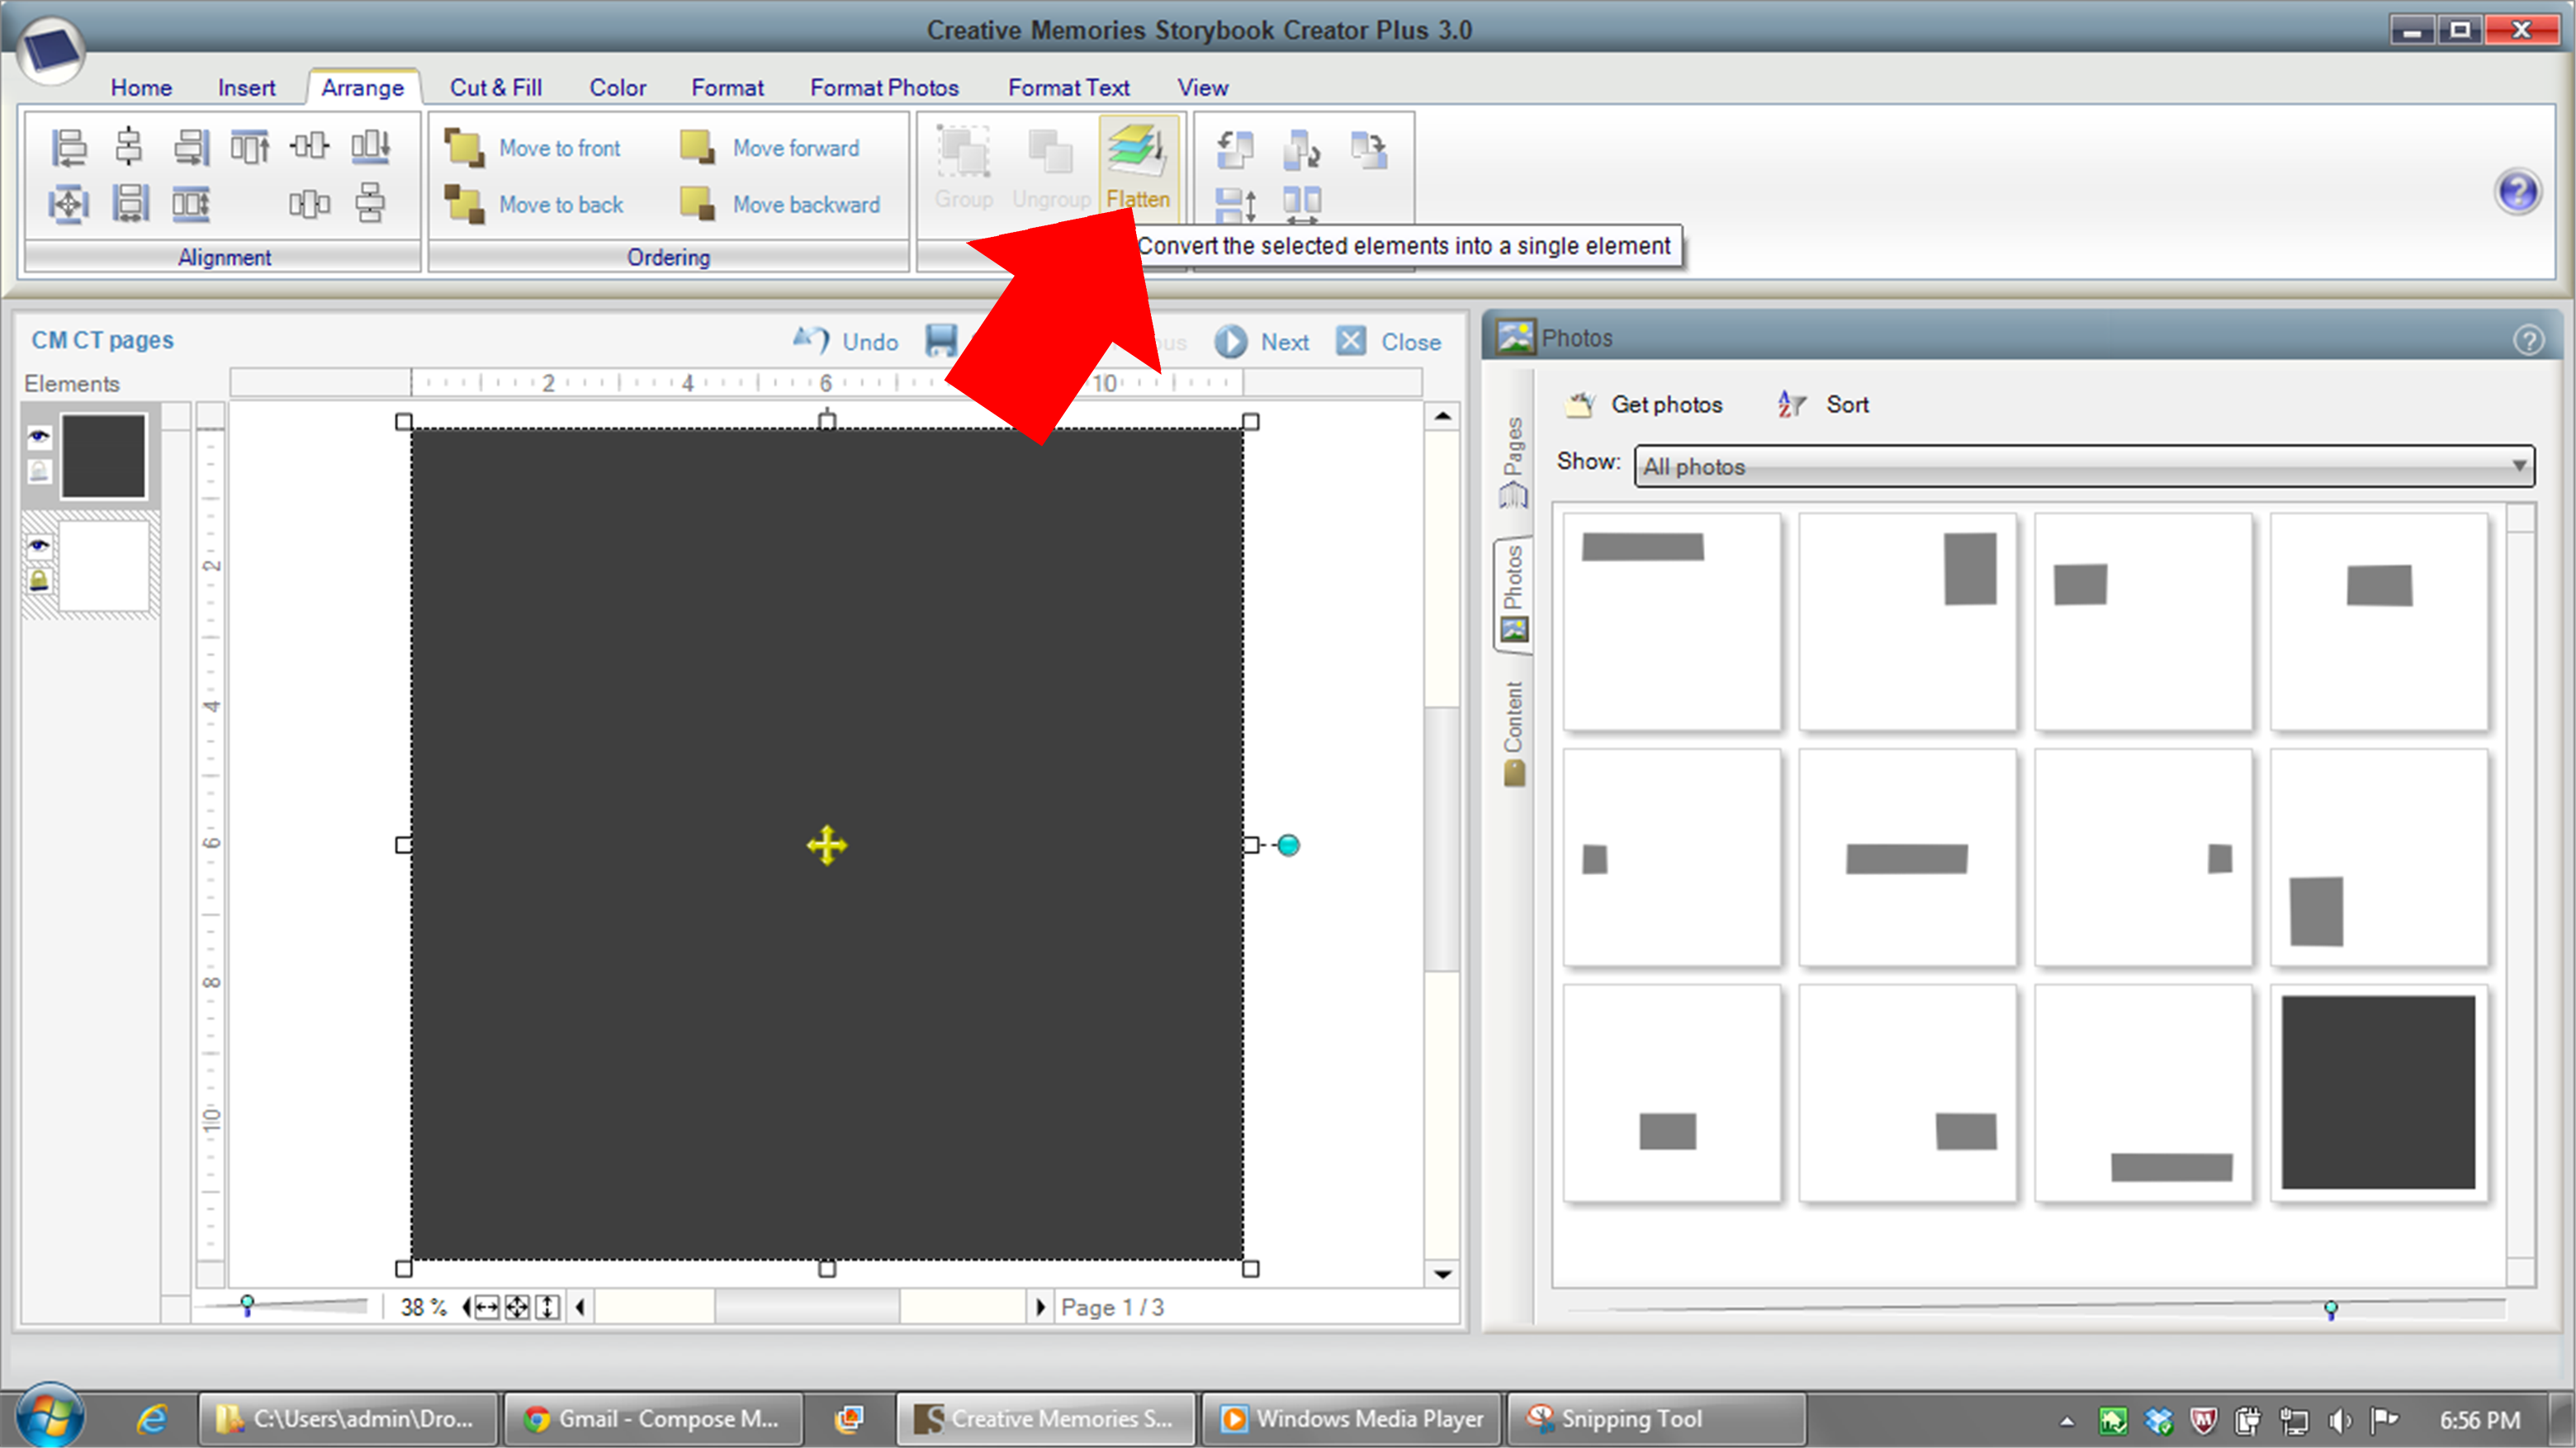The width and height of the screenshot is (2576, 1448).
Task: Align selected elements to right edge
Action: tap(190, 147)
